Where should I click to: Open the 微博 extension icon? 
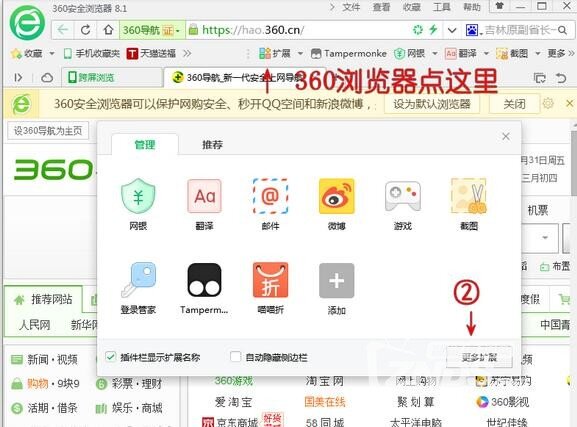(336, 196)
